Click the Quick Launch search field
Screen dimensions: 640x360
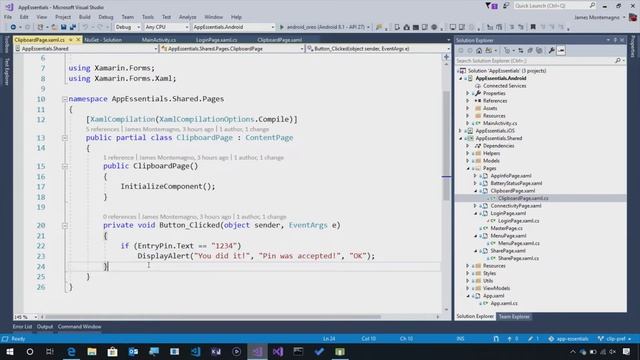point(555,6)
